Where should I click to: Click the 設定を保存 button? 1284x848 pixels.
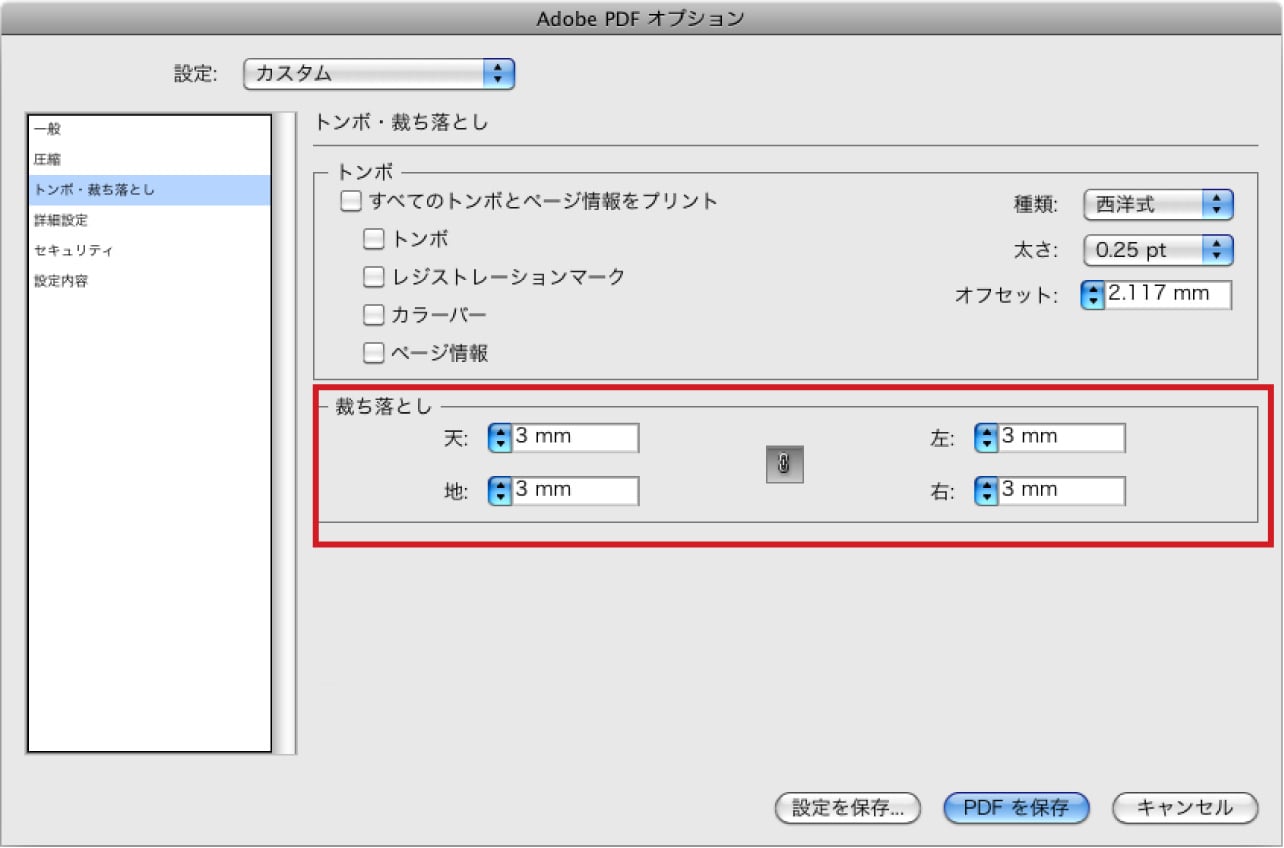coord(847,808)
